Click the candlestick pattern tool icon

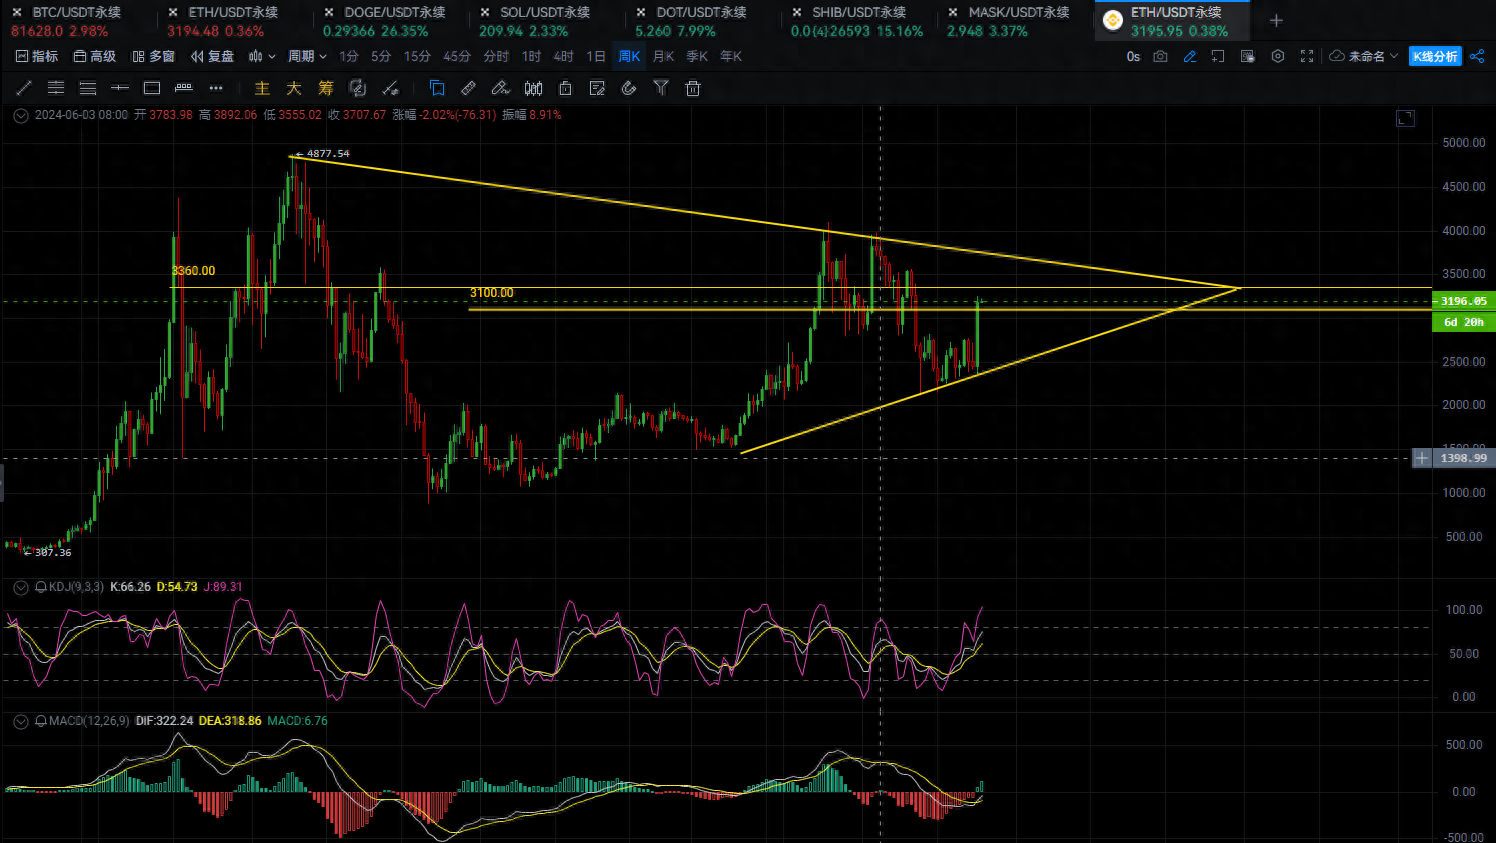tap(533, 88)
